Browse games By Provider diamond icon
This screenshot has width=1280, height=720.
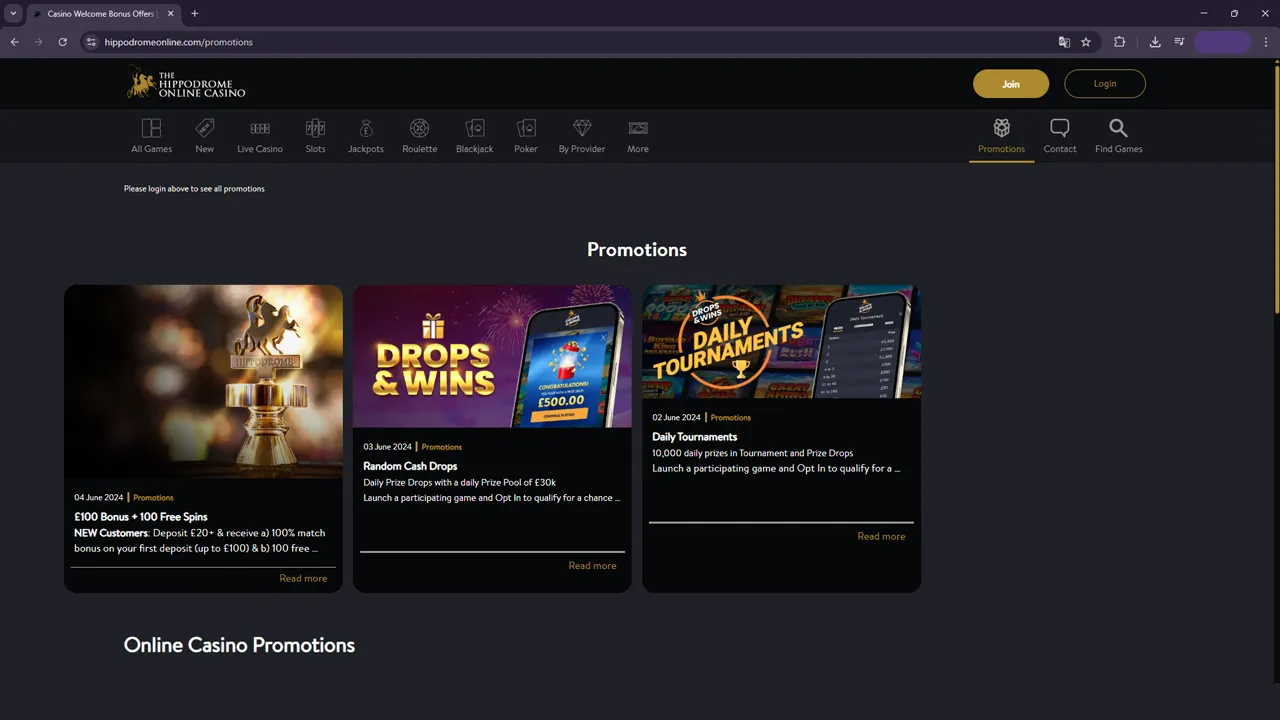coord(582,129)
